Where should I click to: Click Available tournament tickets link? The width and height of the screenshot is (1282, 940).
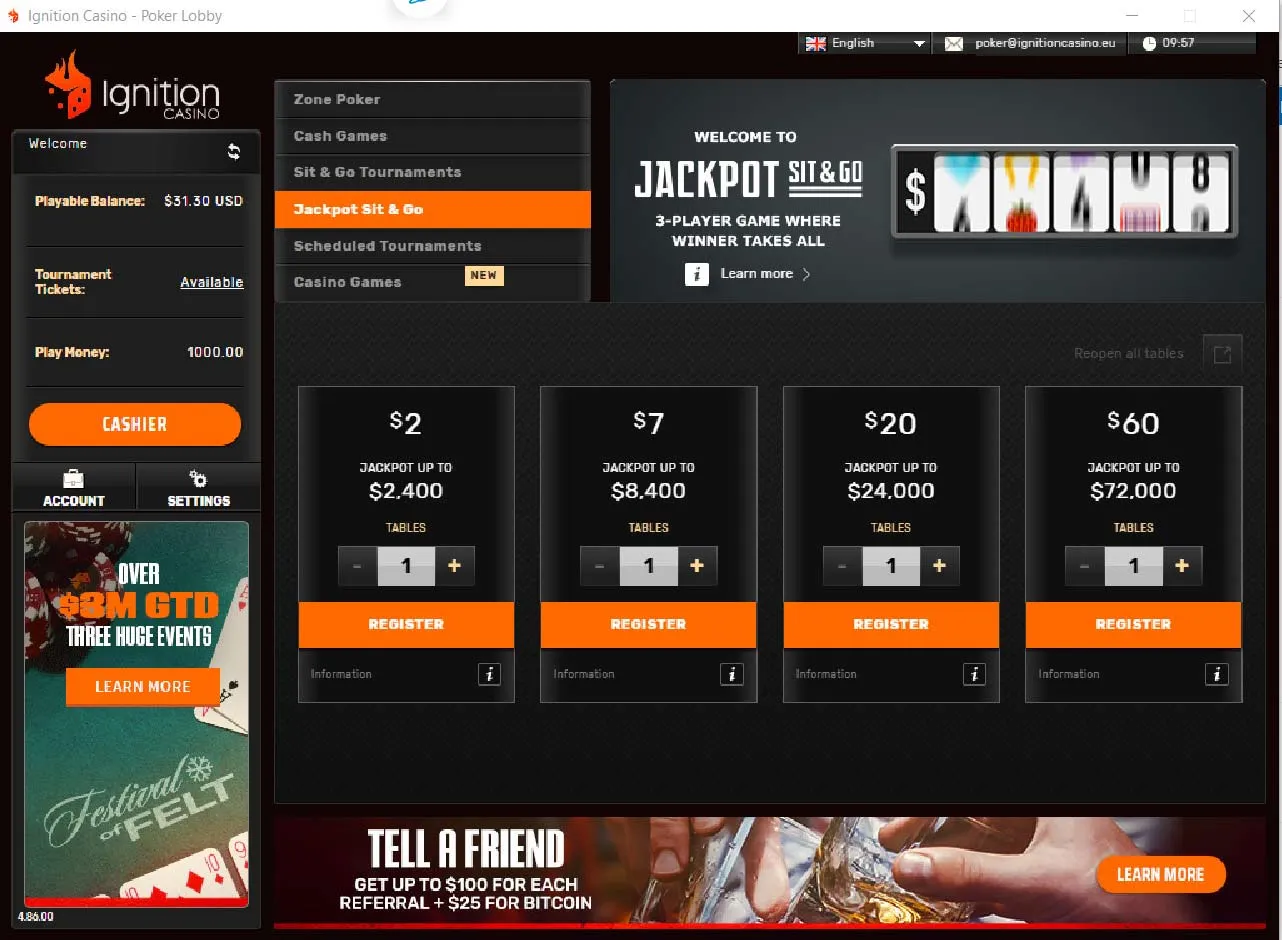tap(211, 283)
